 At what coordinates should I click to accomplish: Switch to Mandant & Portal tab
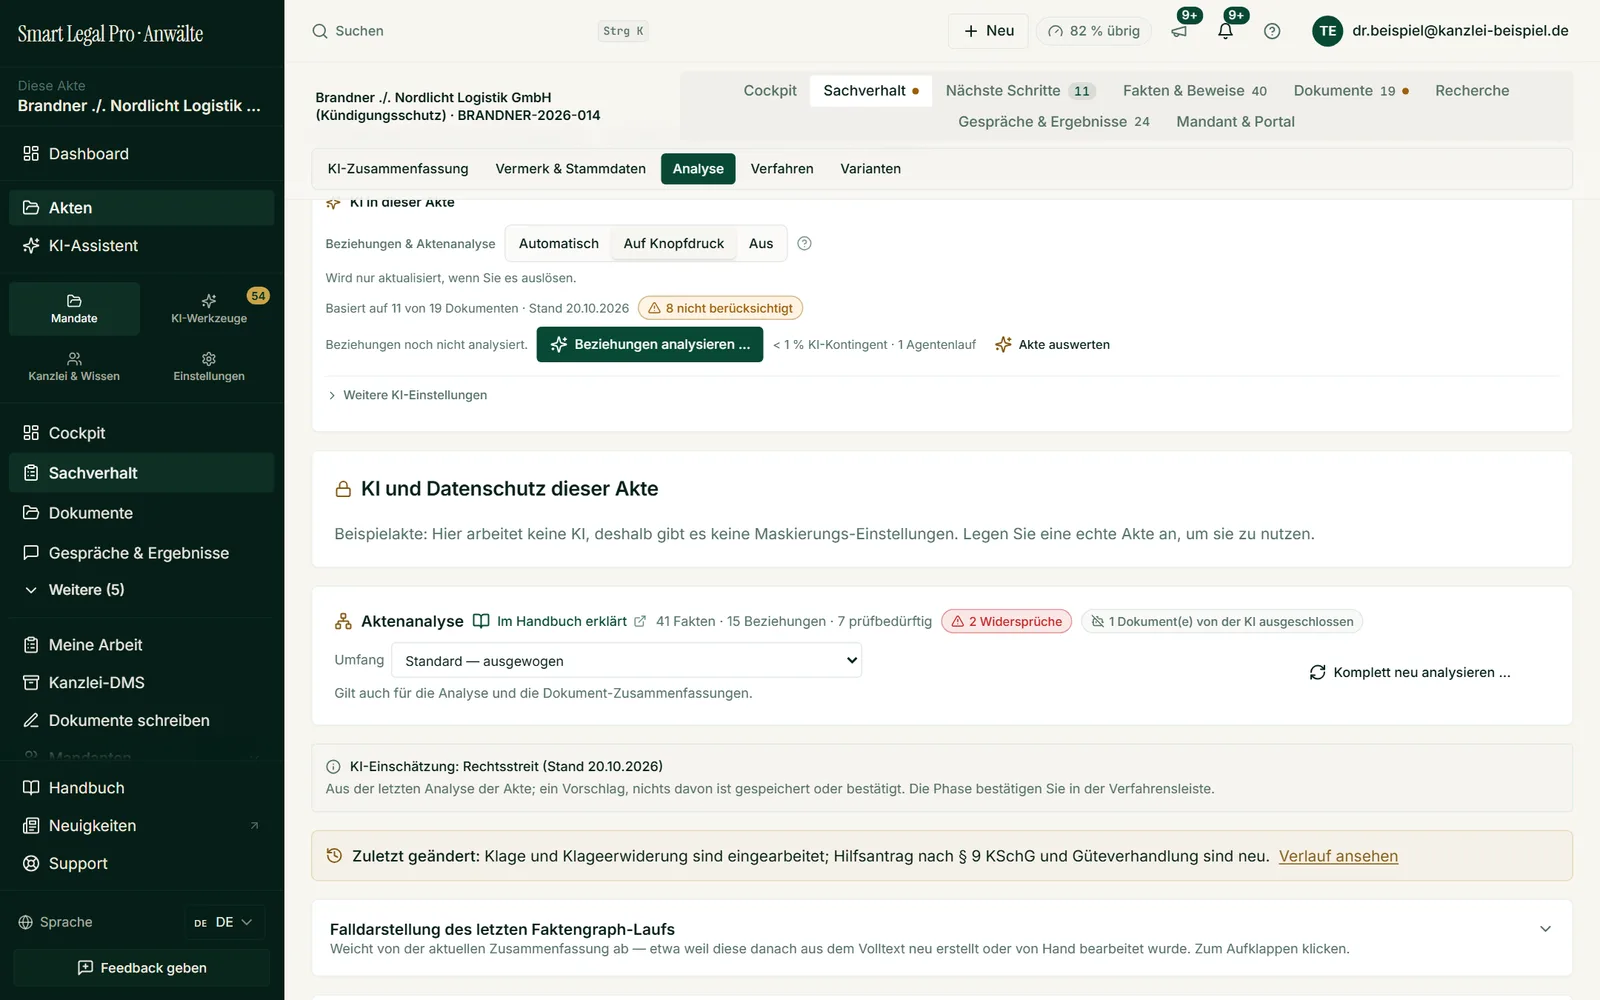(1235, 122)
